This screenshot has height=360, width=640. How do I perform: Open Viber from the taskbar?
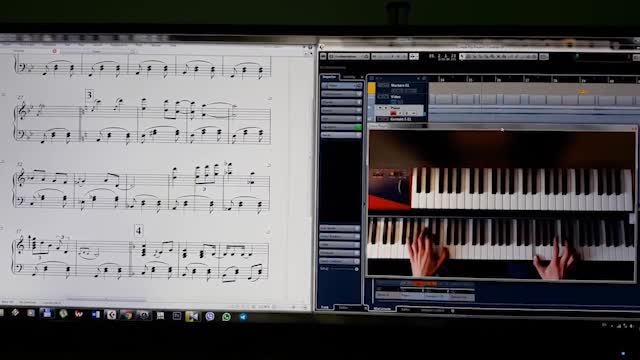click(x=210, y=316)
